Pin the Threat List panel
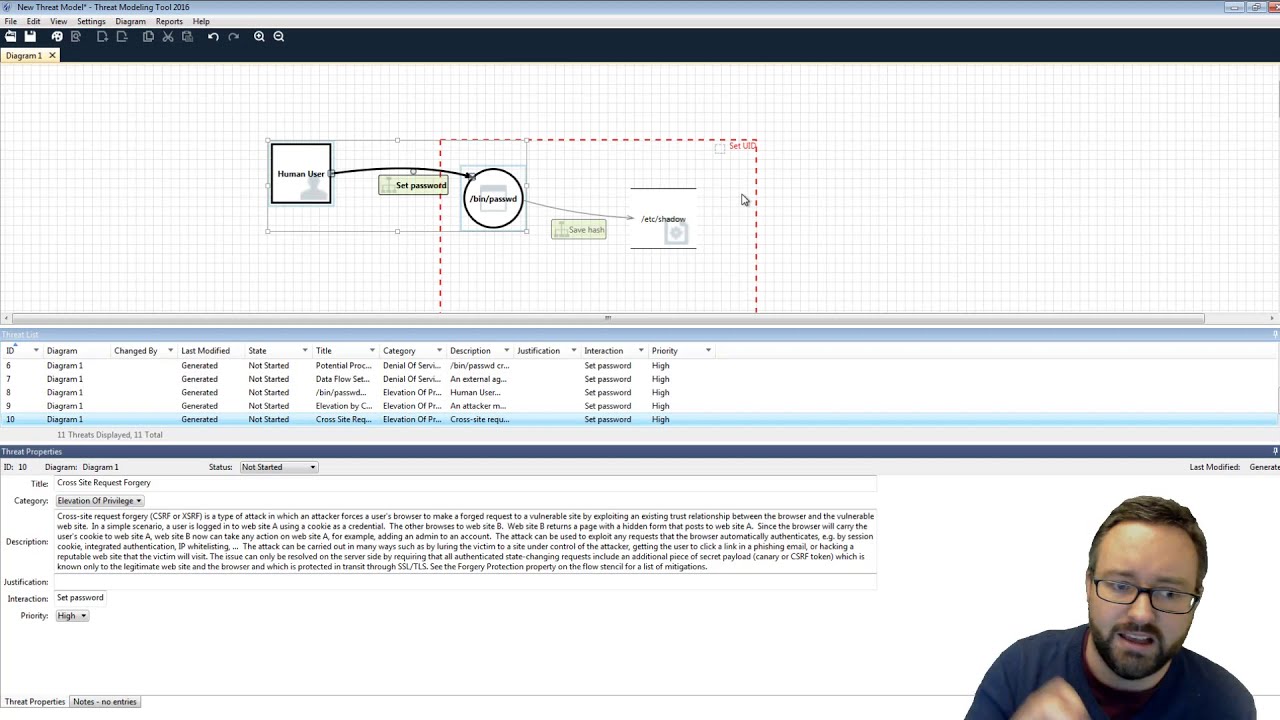Image resolution: width=1280 pixels, height=720 pixels. 1275,334
